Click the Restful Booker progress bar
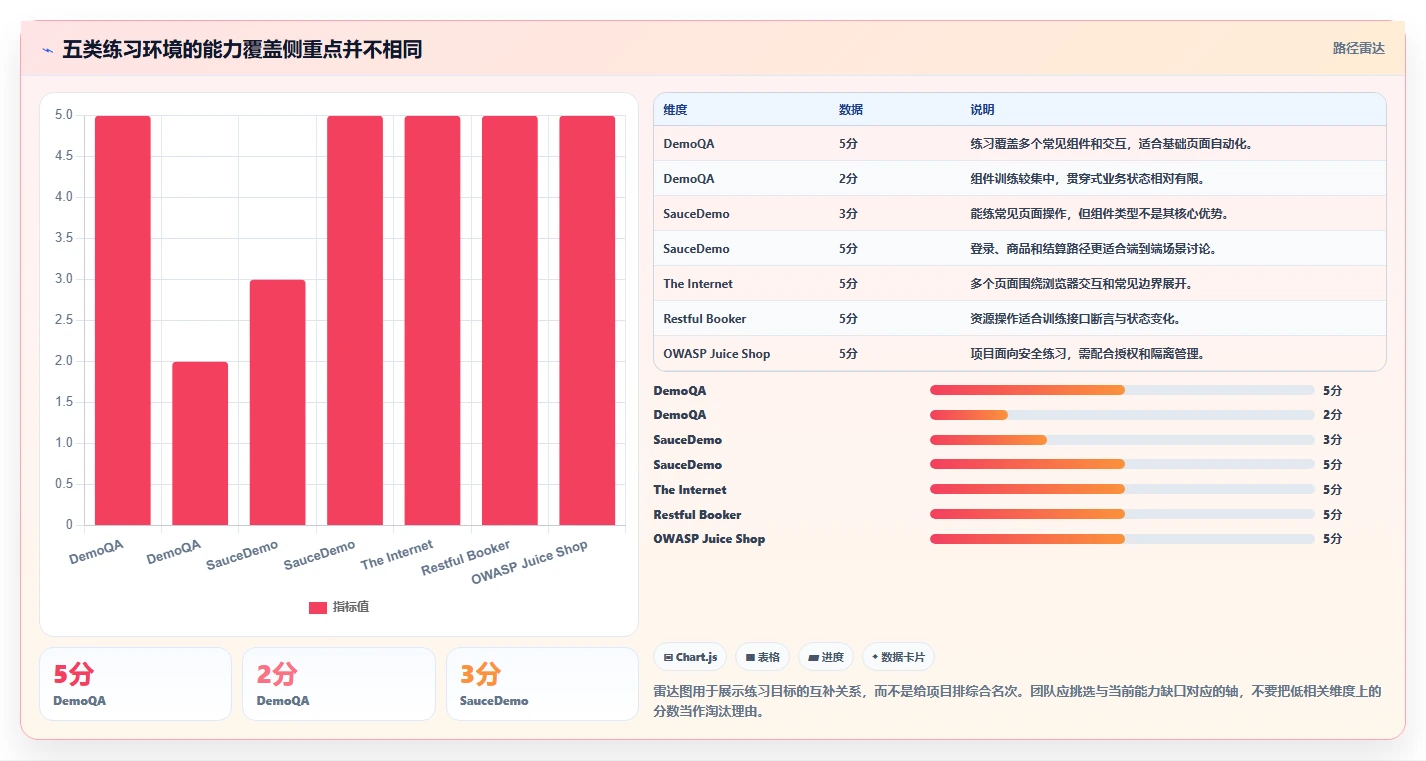 point(1122,514)
